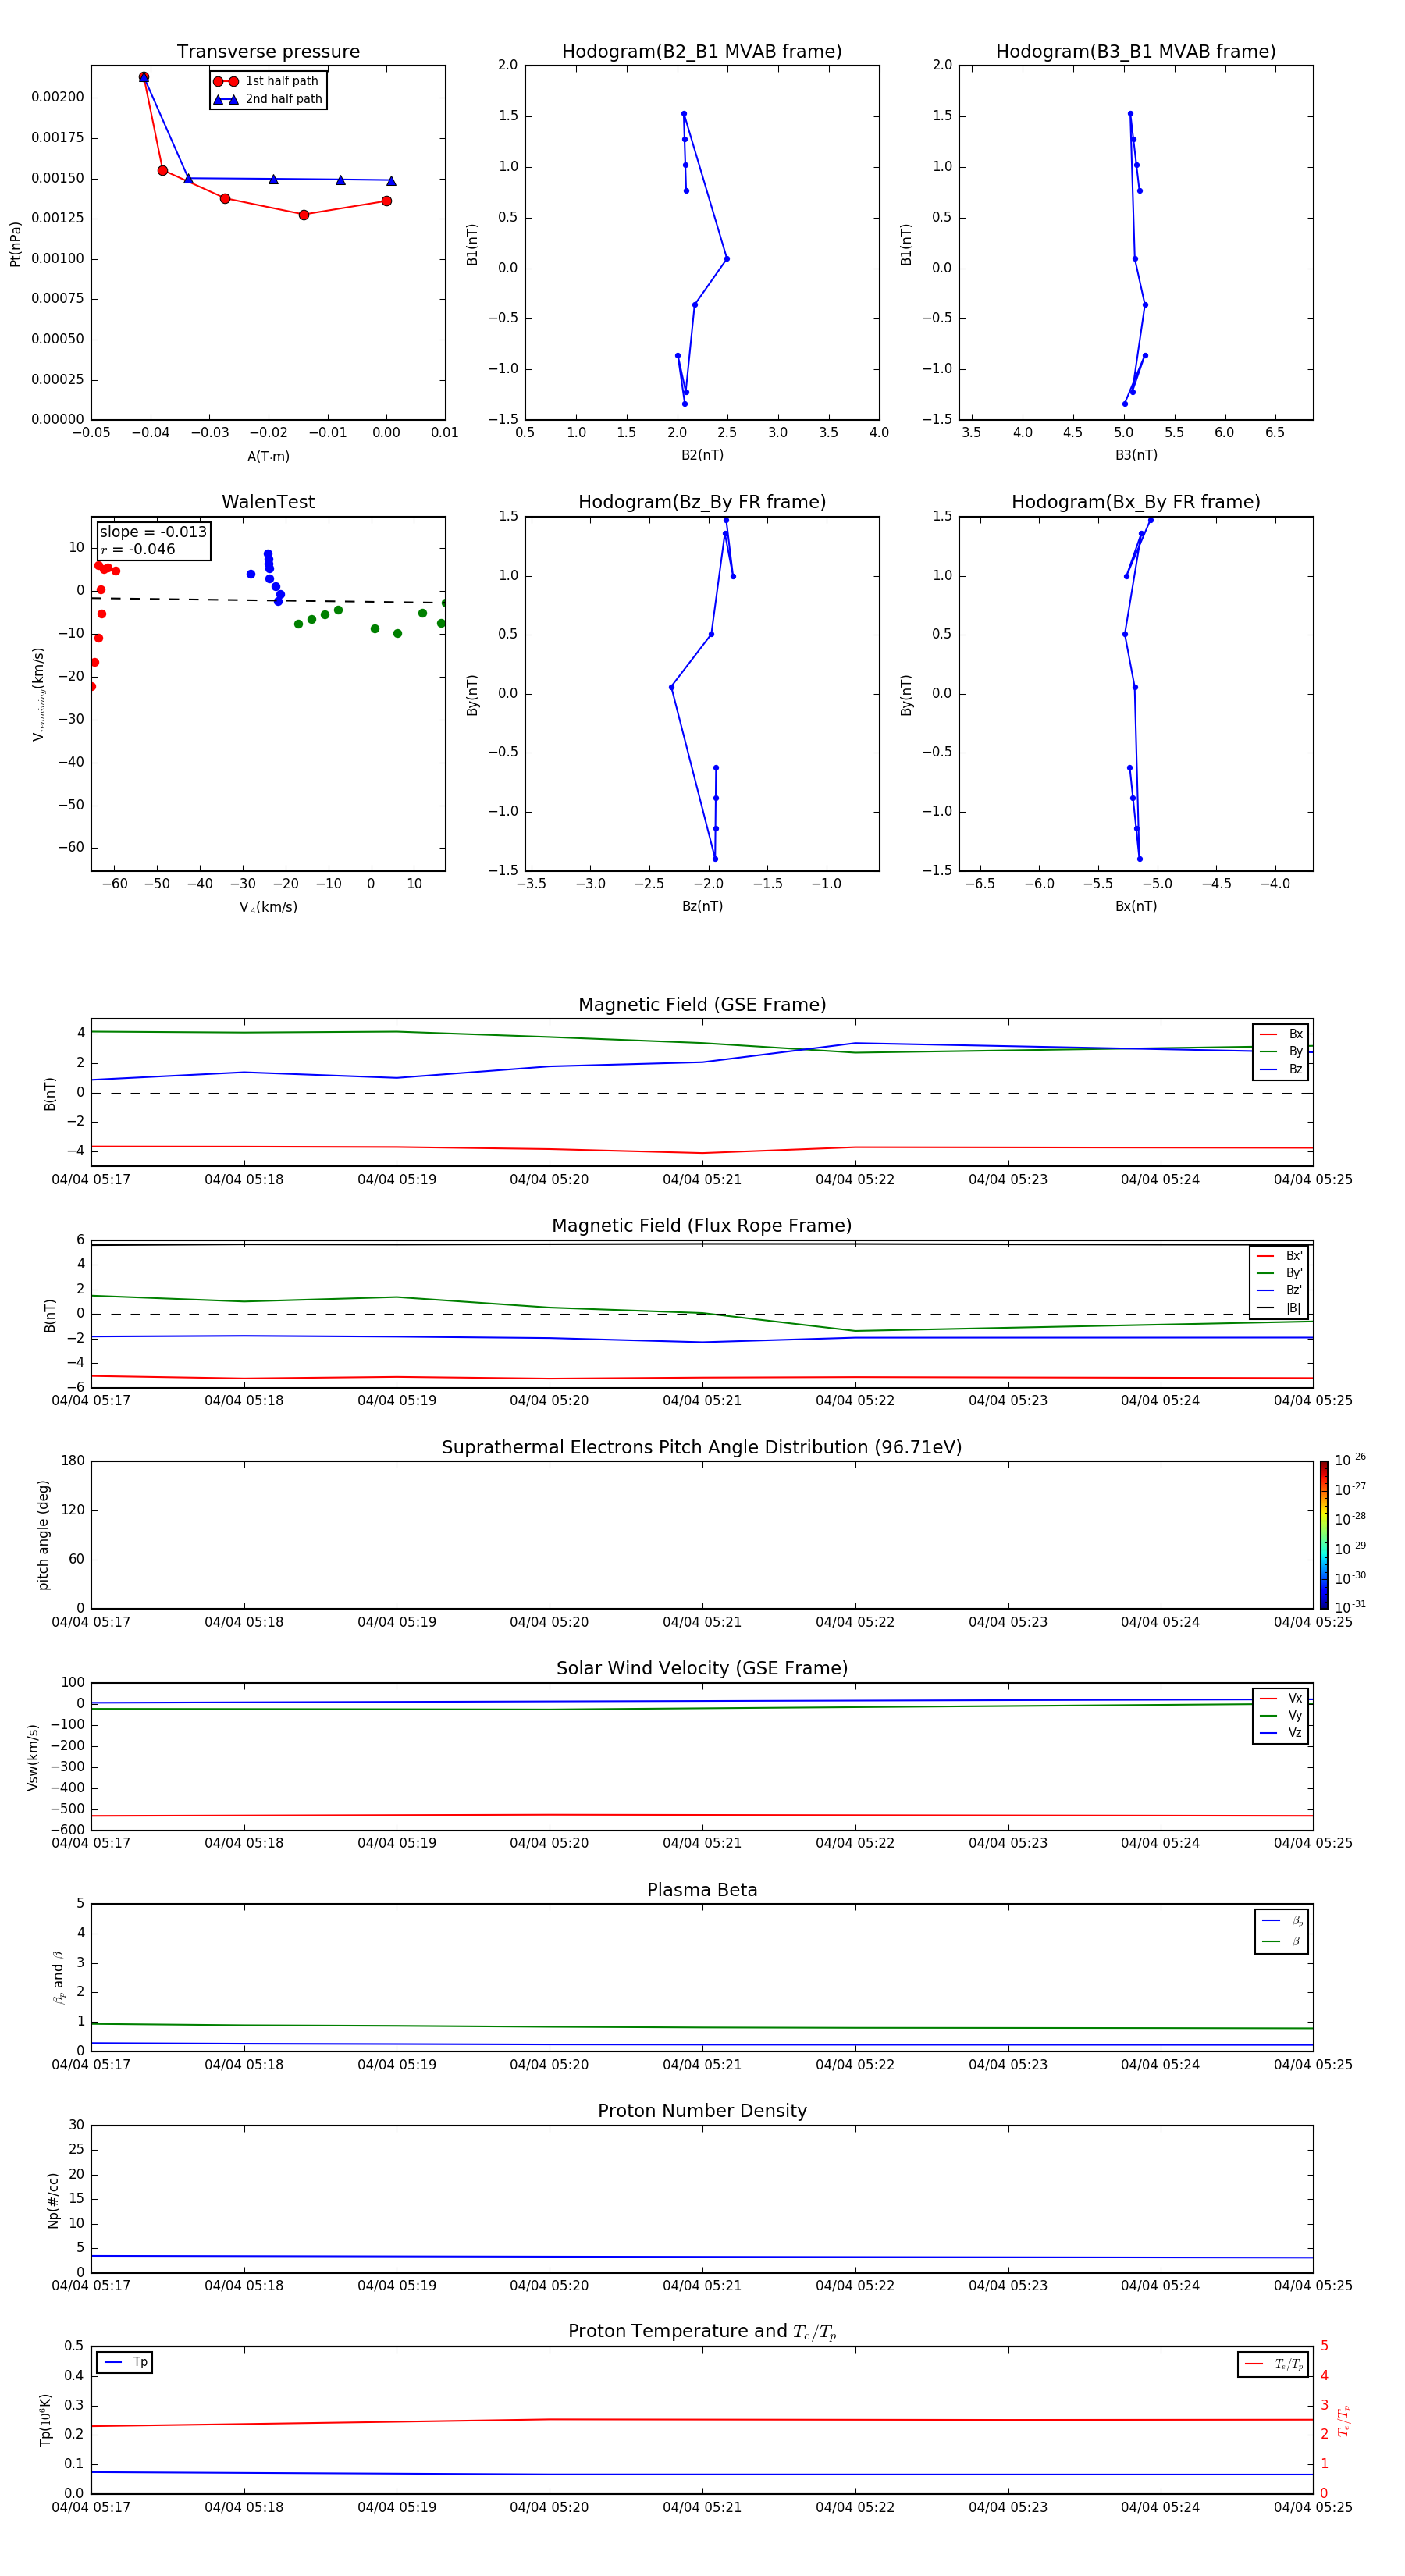The image size is (1405, 2576).
Task: Click the top-left red circle in Transverse pressure
Action: tap(144, 77)
